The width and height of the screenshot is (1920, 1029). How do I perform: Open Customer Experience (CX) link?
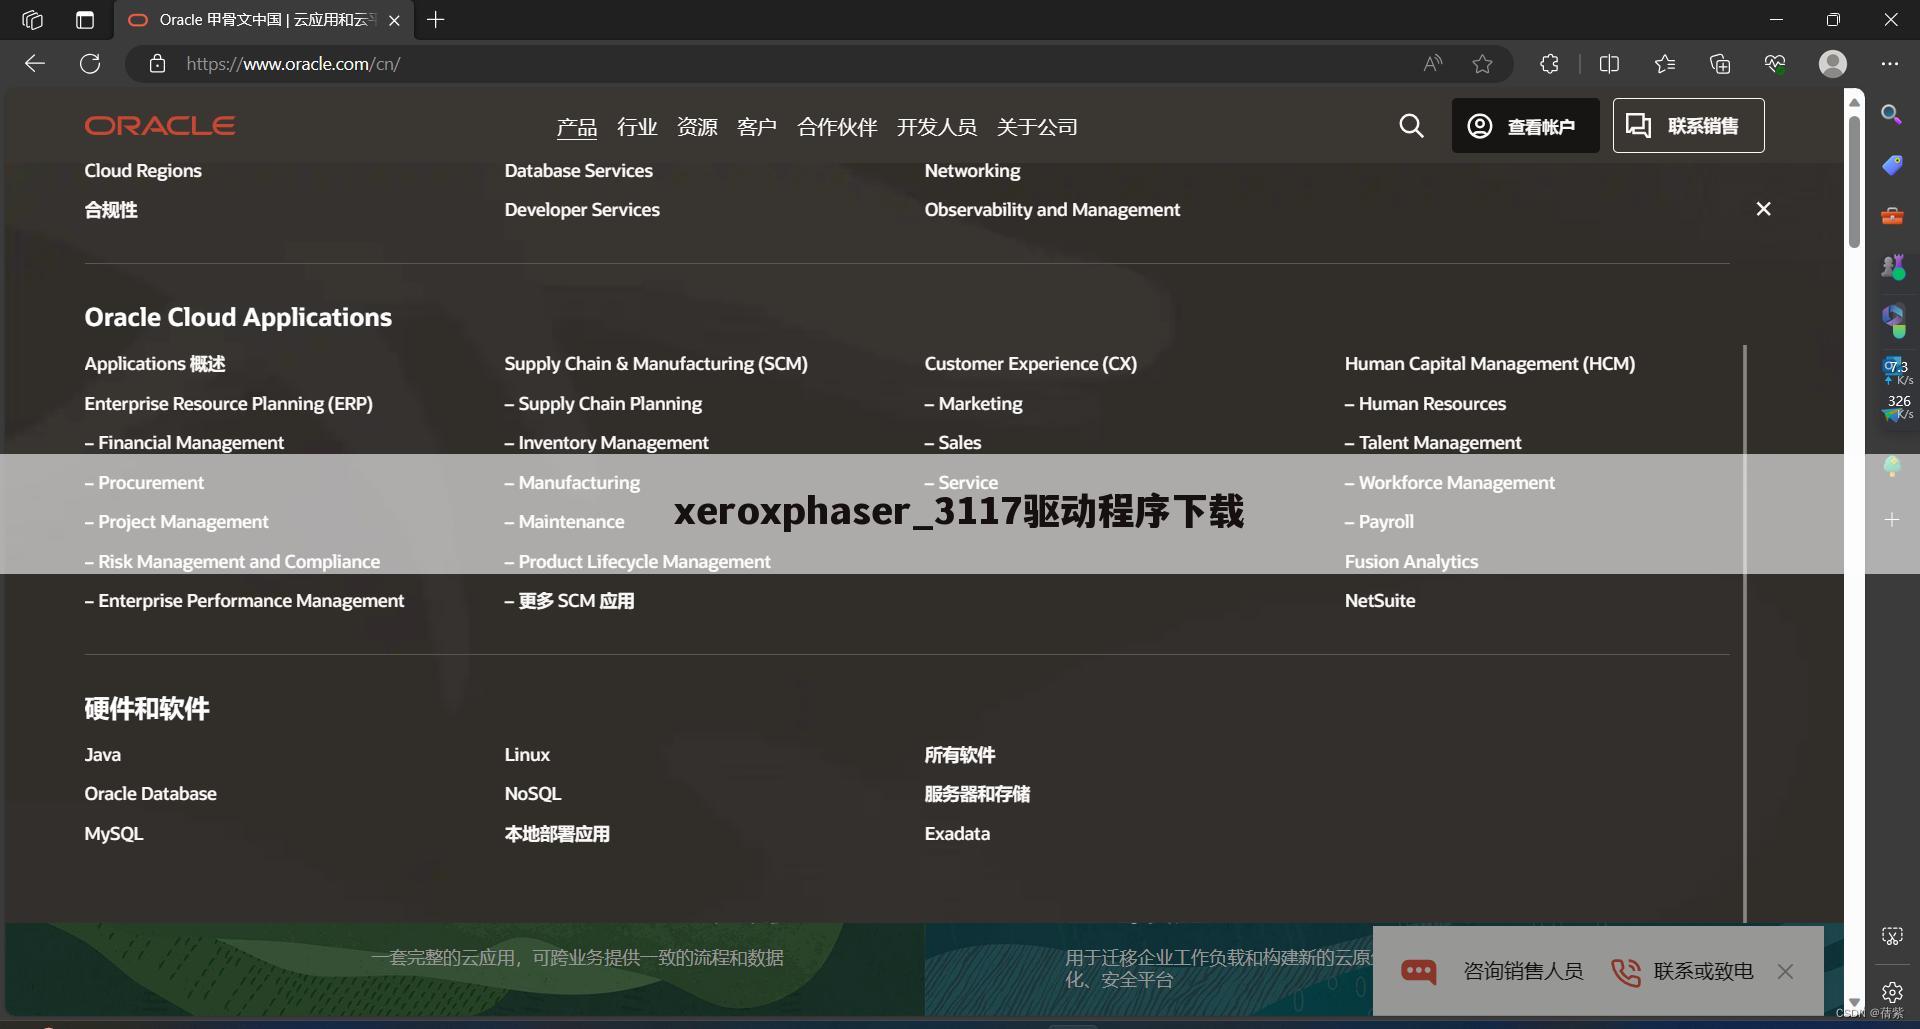pos(1030,364)
